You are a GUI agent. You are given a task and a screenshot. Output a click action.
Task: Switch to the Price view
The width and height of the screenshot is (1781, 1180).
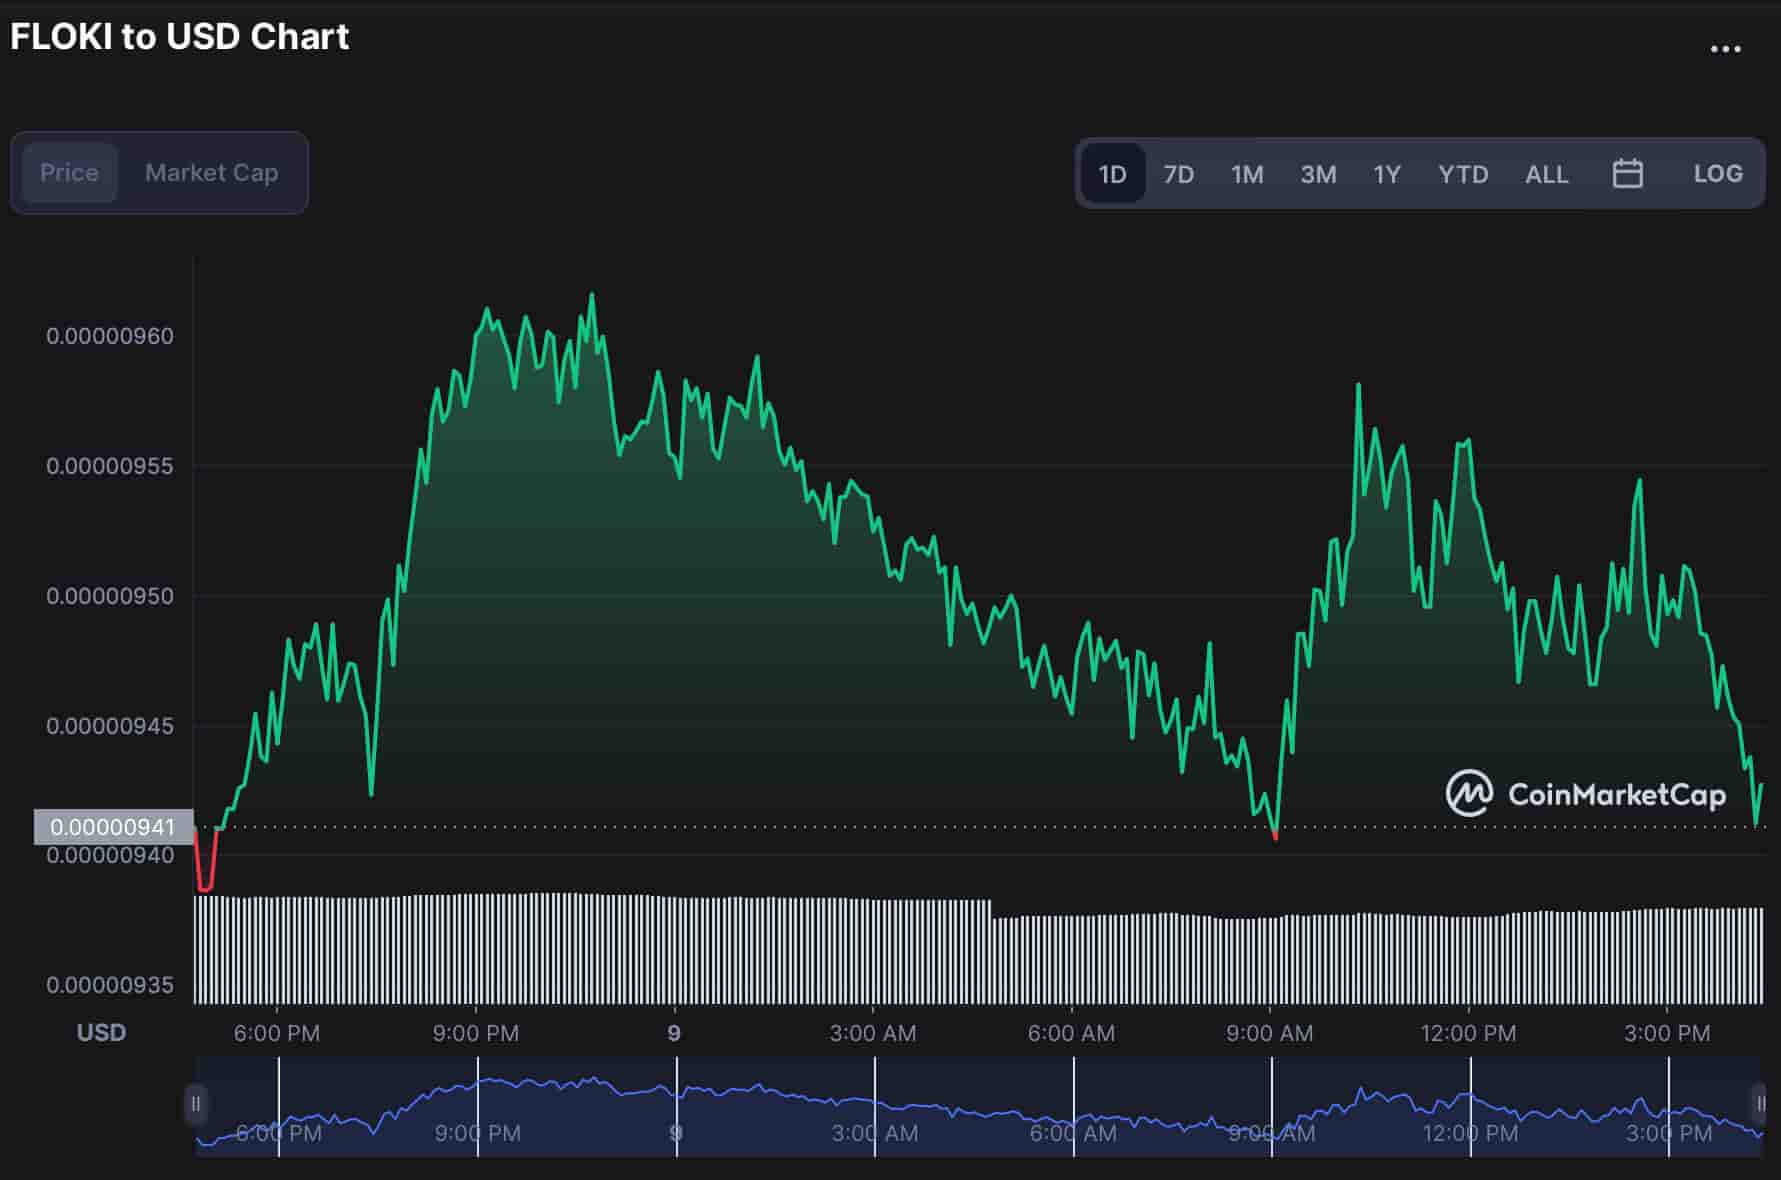(69, 173)
